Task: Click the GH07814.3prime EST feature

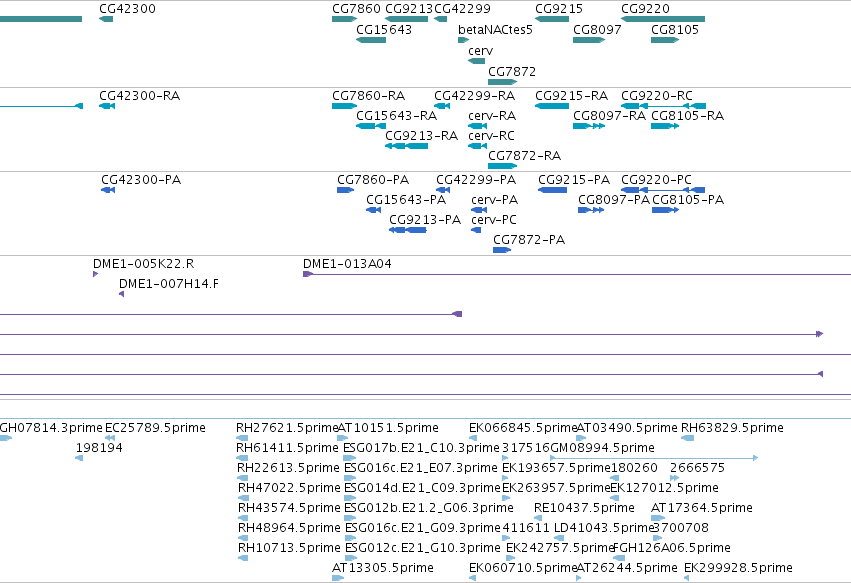Action: 5,438
